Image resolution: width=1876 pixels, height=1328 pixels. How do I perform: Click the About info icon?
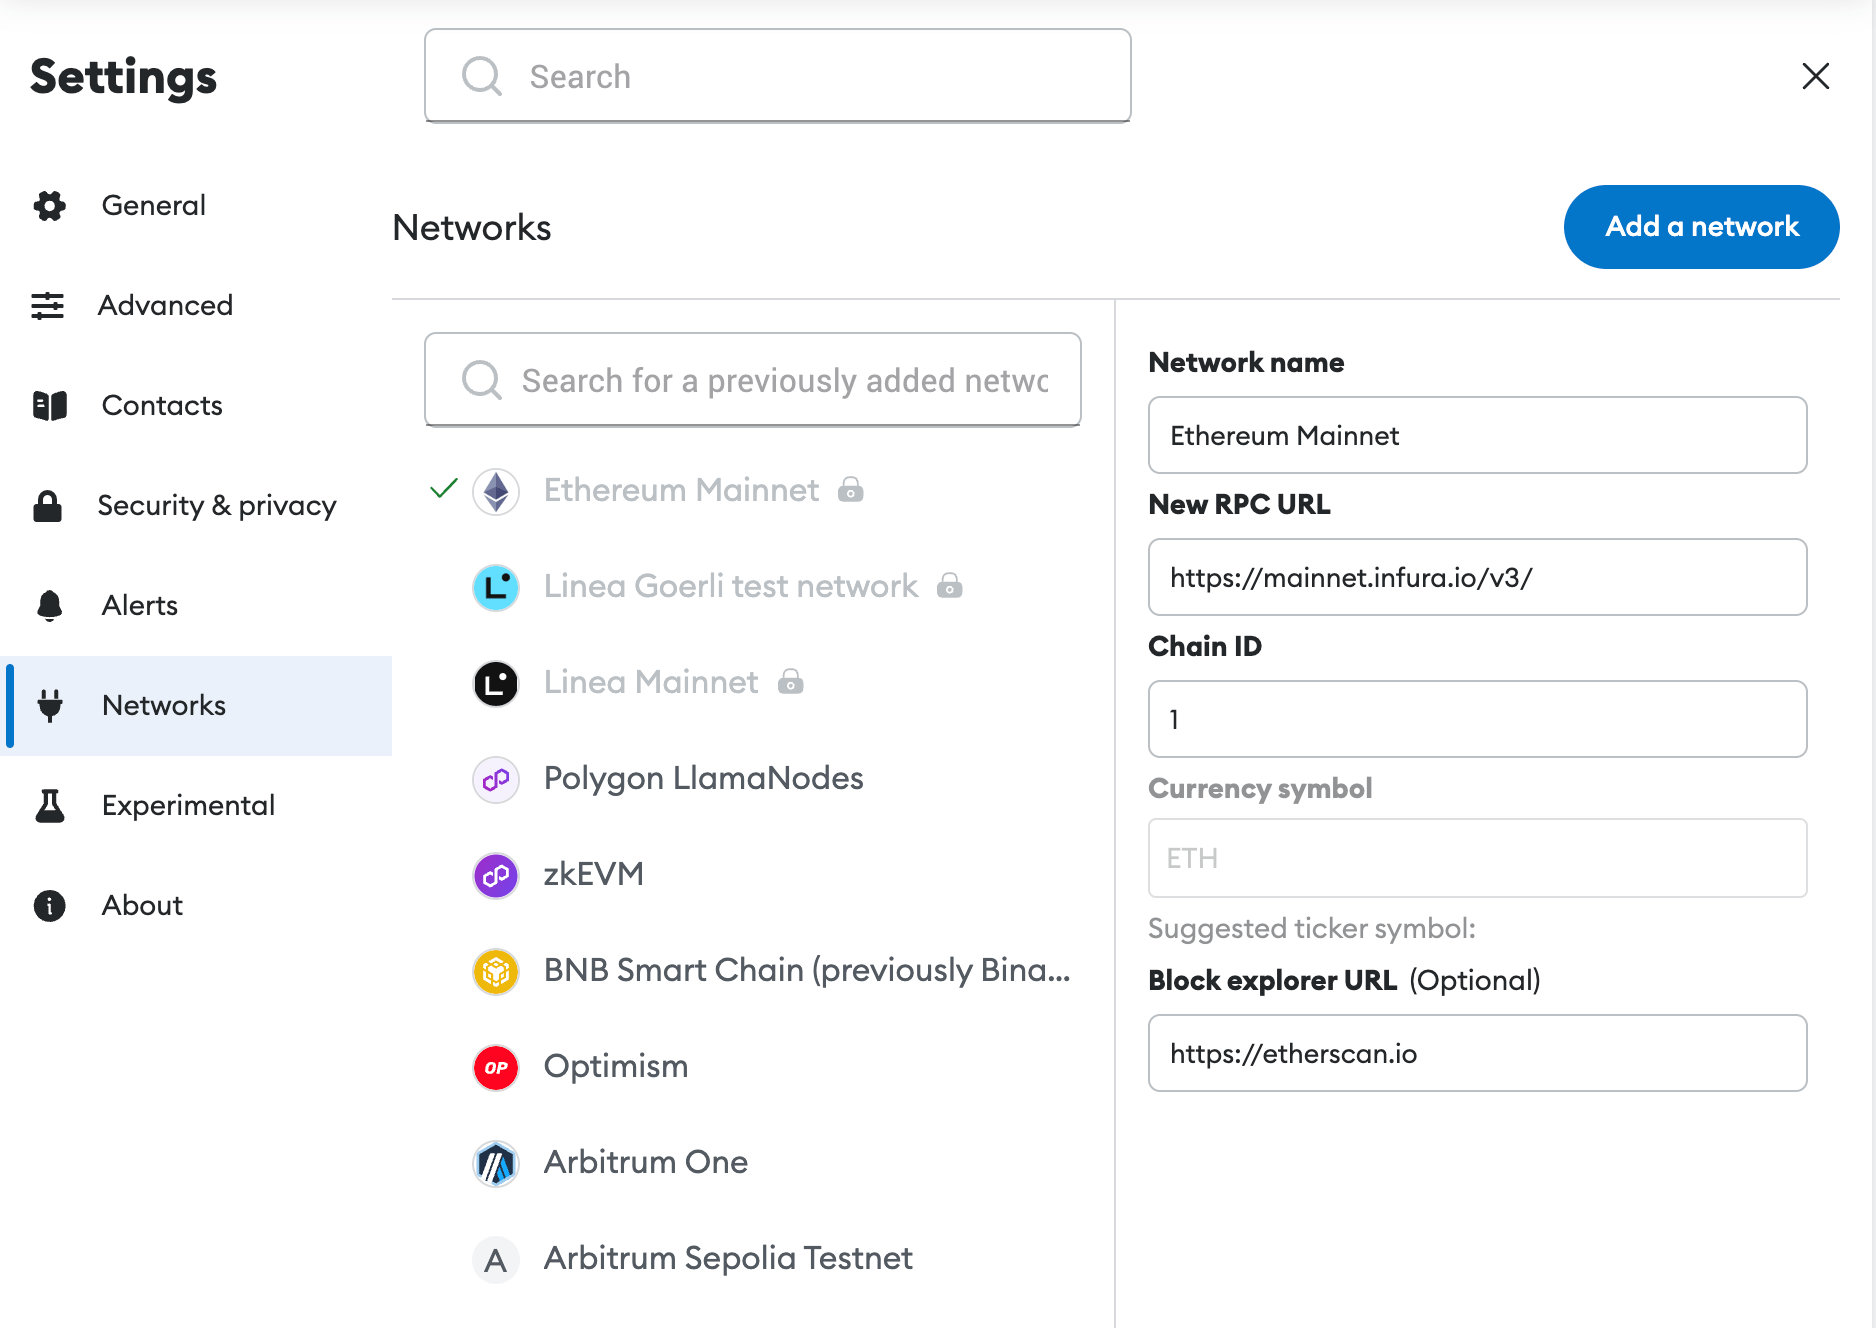click(49, 906)
